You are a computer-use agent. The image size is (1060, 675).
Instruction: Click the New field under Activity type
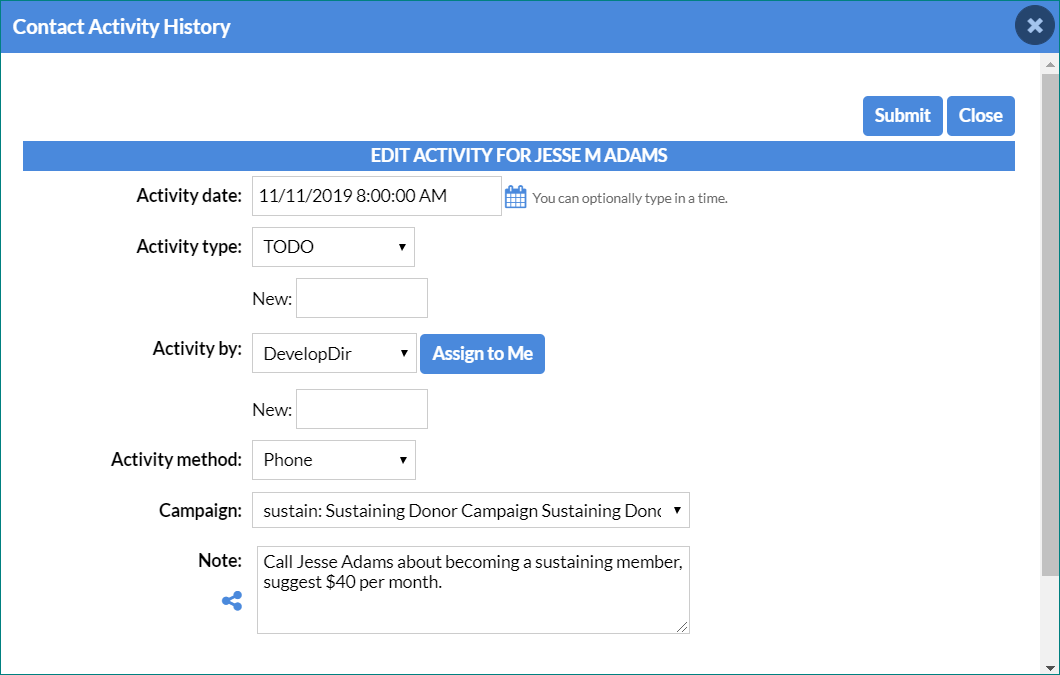362,298
